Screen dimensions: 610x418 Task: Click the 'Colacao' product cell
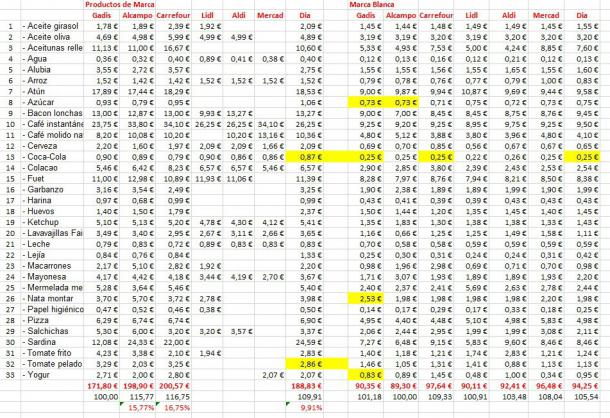(52, 168)
